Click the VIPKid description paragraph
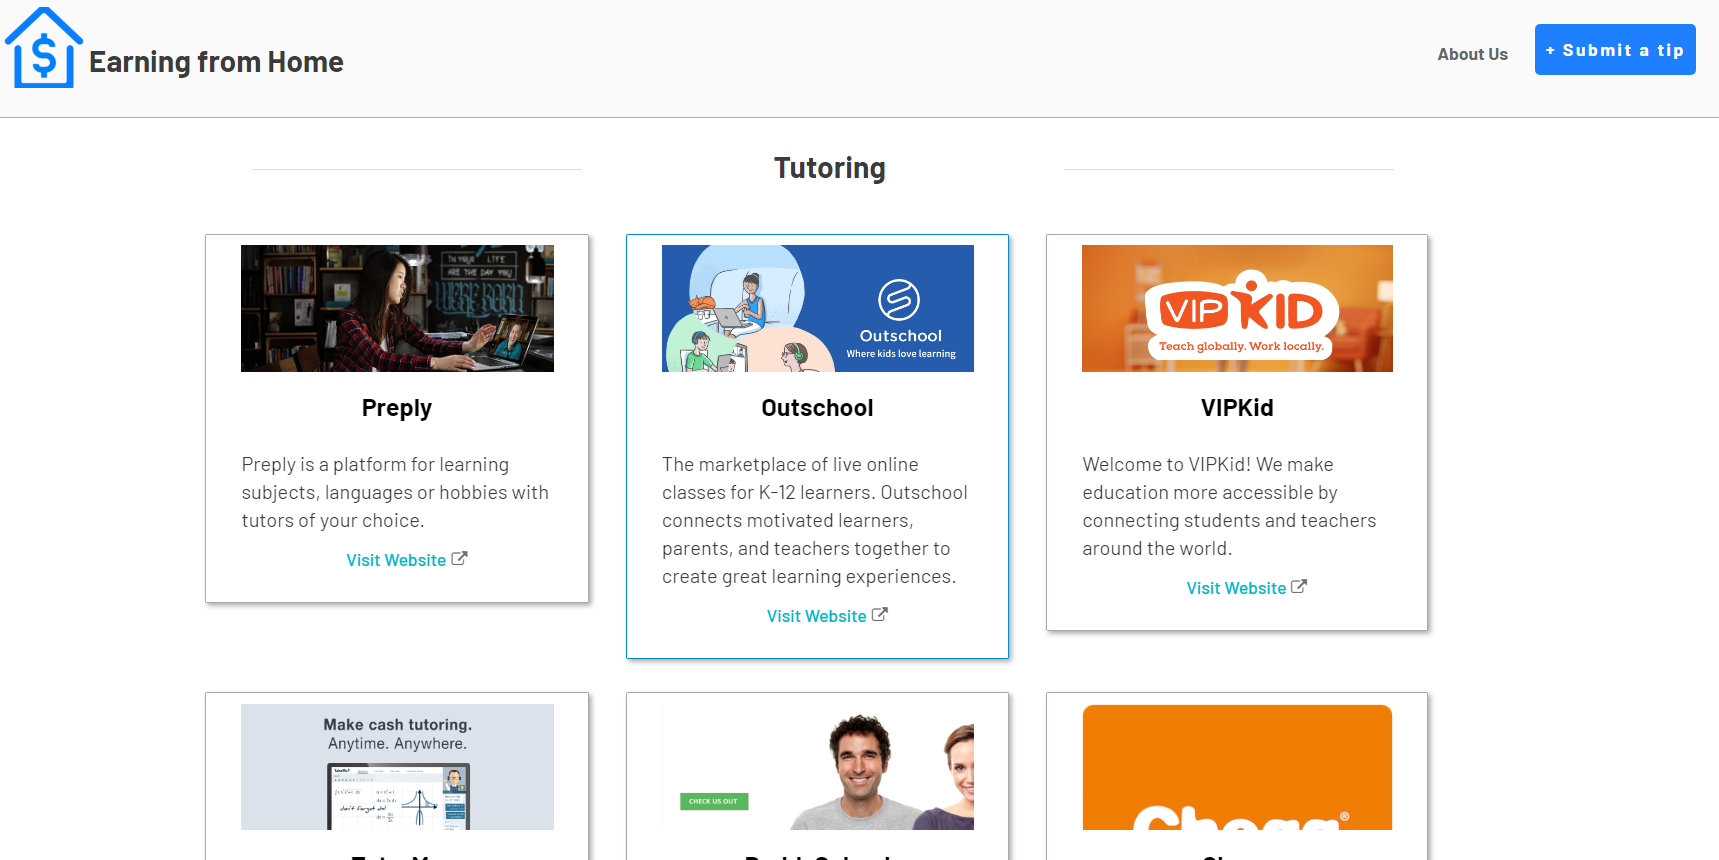 point(1230,506)
